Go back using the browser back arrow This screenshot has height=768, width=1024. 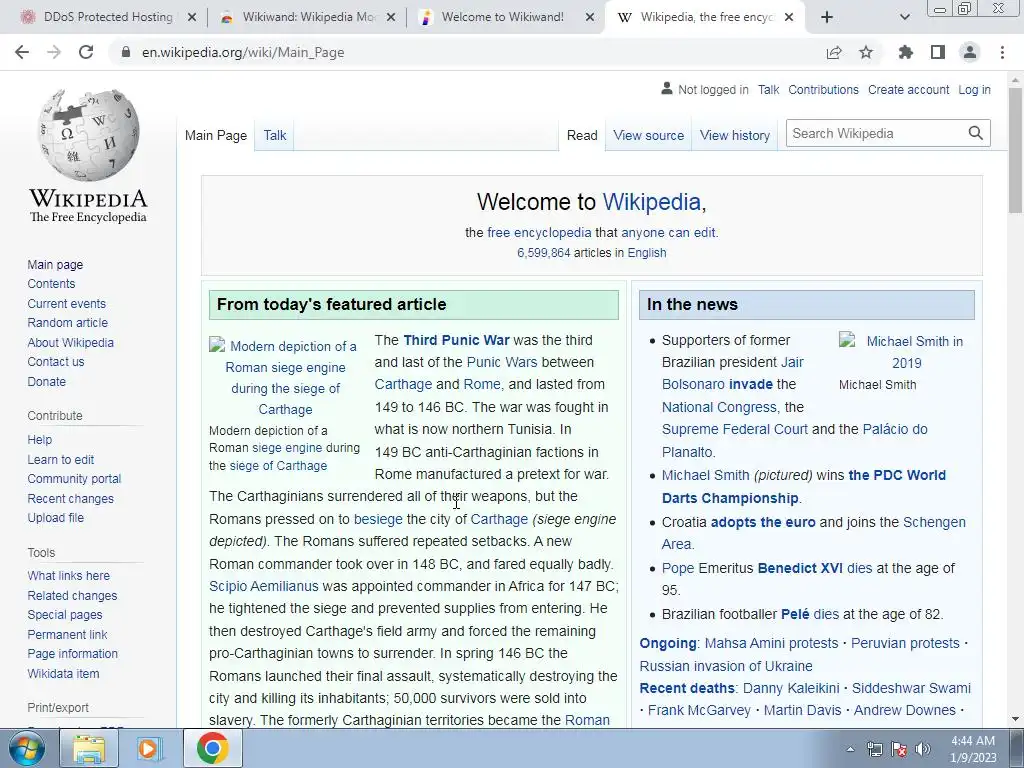(22, 52)
